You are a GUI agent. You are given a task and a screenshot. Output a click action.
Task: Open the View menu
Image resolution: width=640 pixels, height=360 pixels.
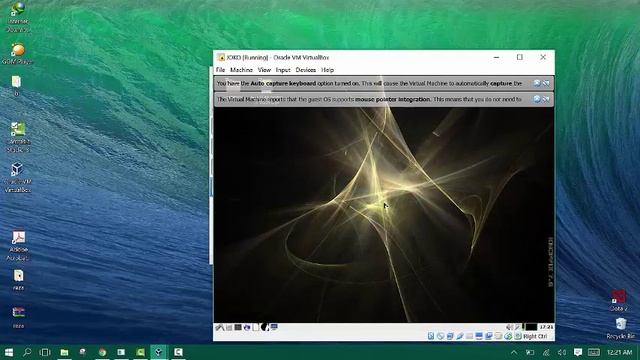(264, 70)
